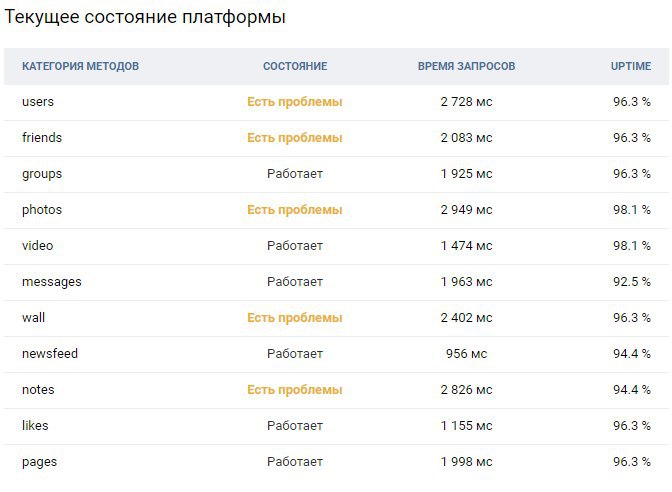Open the newsfeed method category
This screenshot has width=672, height=492.
50,354
